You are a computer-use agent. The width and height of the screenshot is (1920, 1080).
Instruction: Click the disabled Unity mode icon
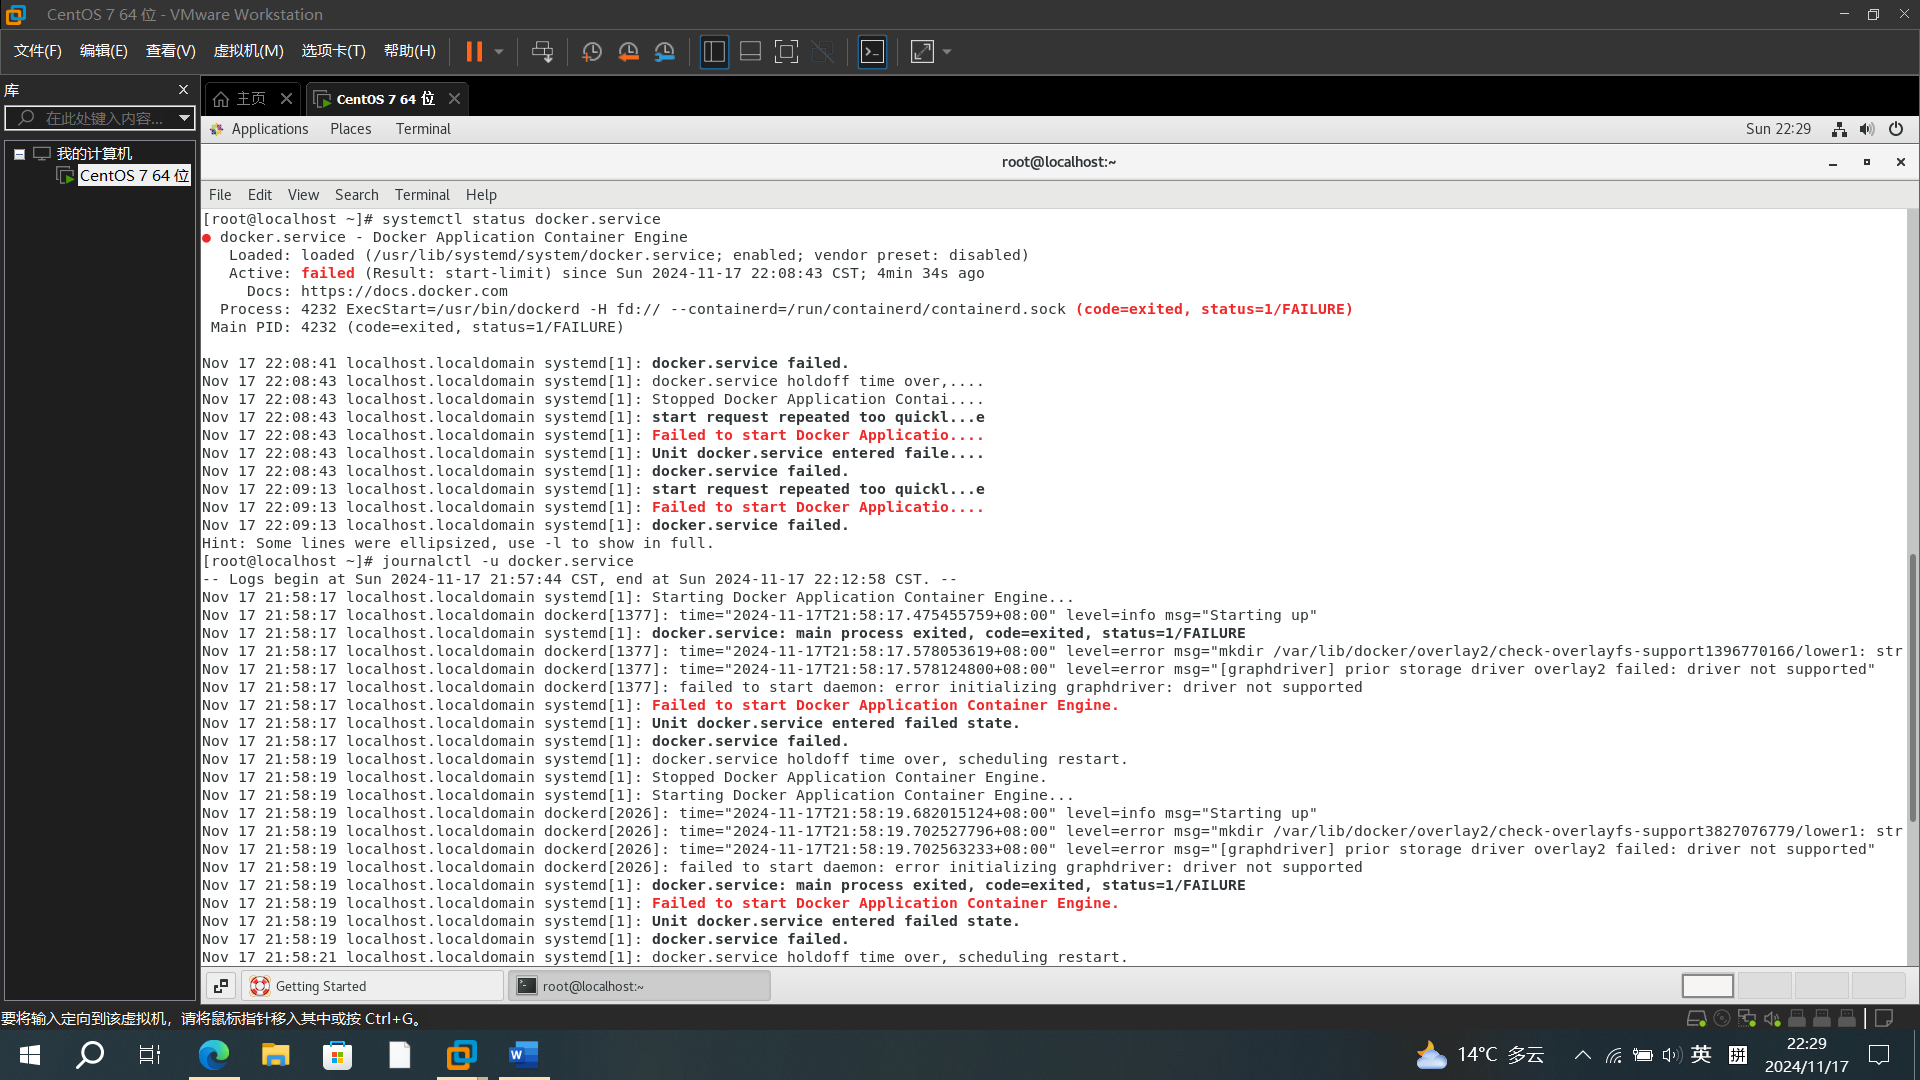point(823,52)
